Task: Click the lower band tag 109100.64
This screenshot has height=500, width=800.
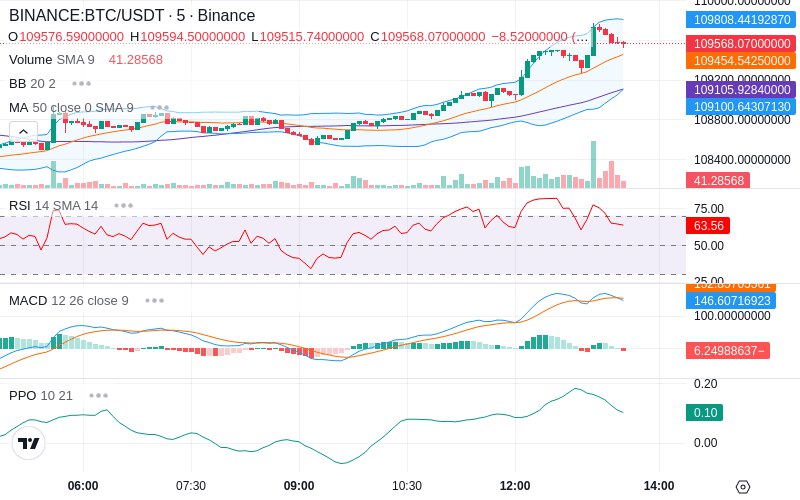Action: (741, 107)
